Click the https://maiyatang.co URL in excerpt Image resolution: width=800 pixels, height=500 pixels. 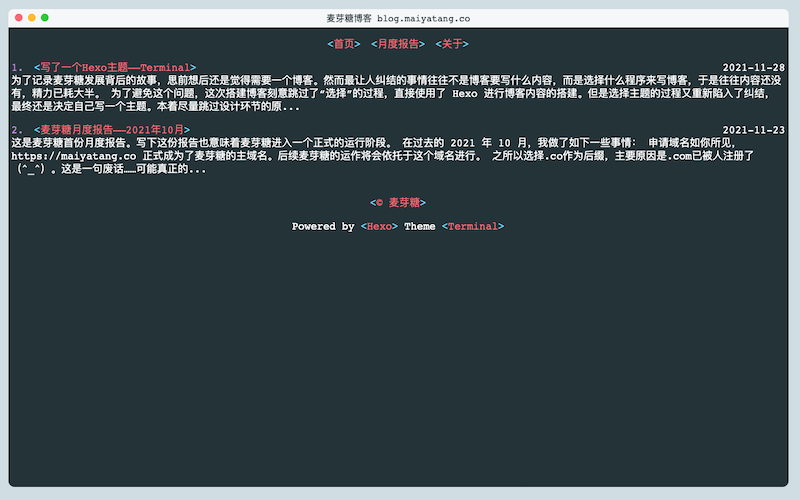pyautogui.click(x=73, y=156)
